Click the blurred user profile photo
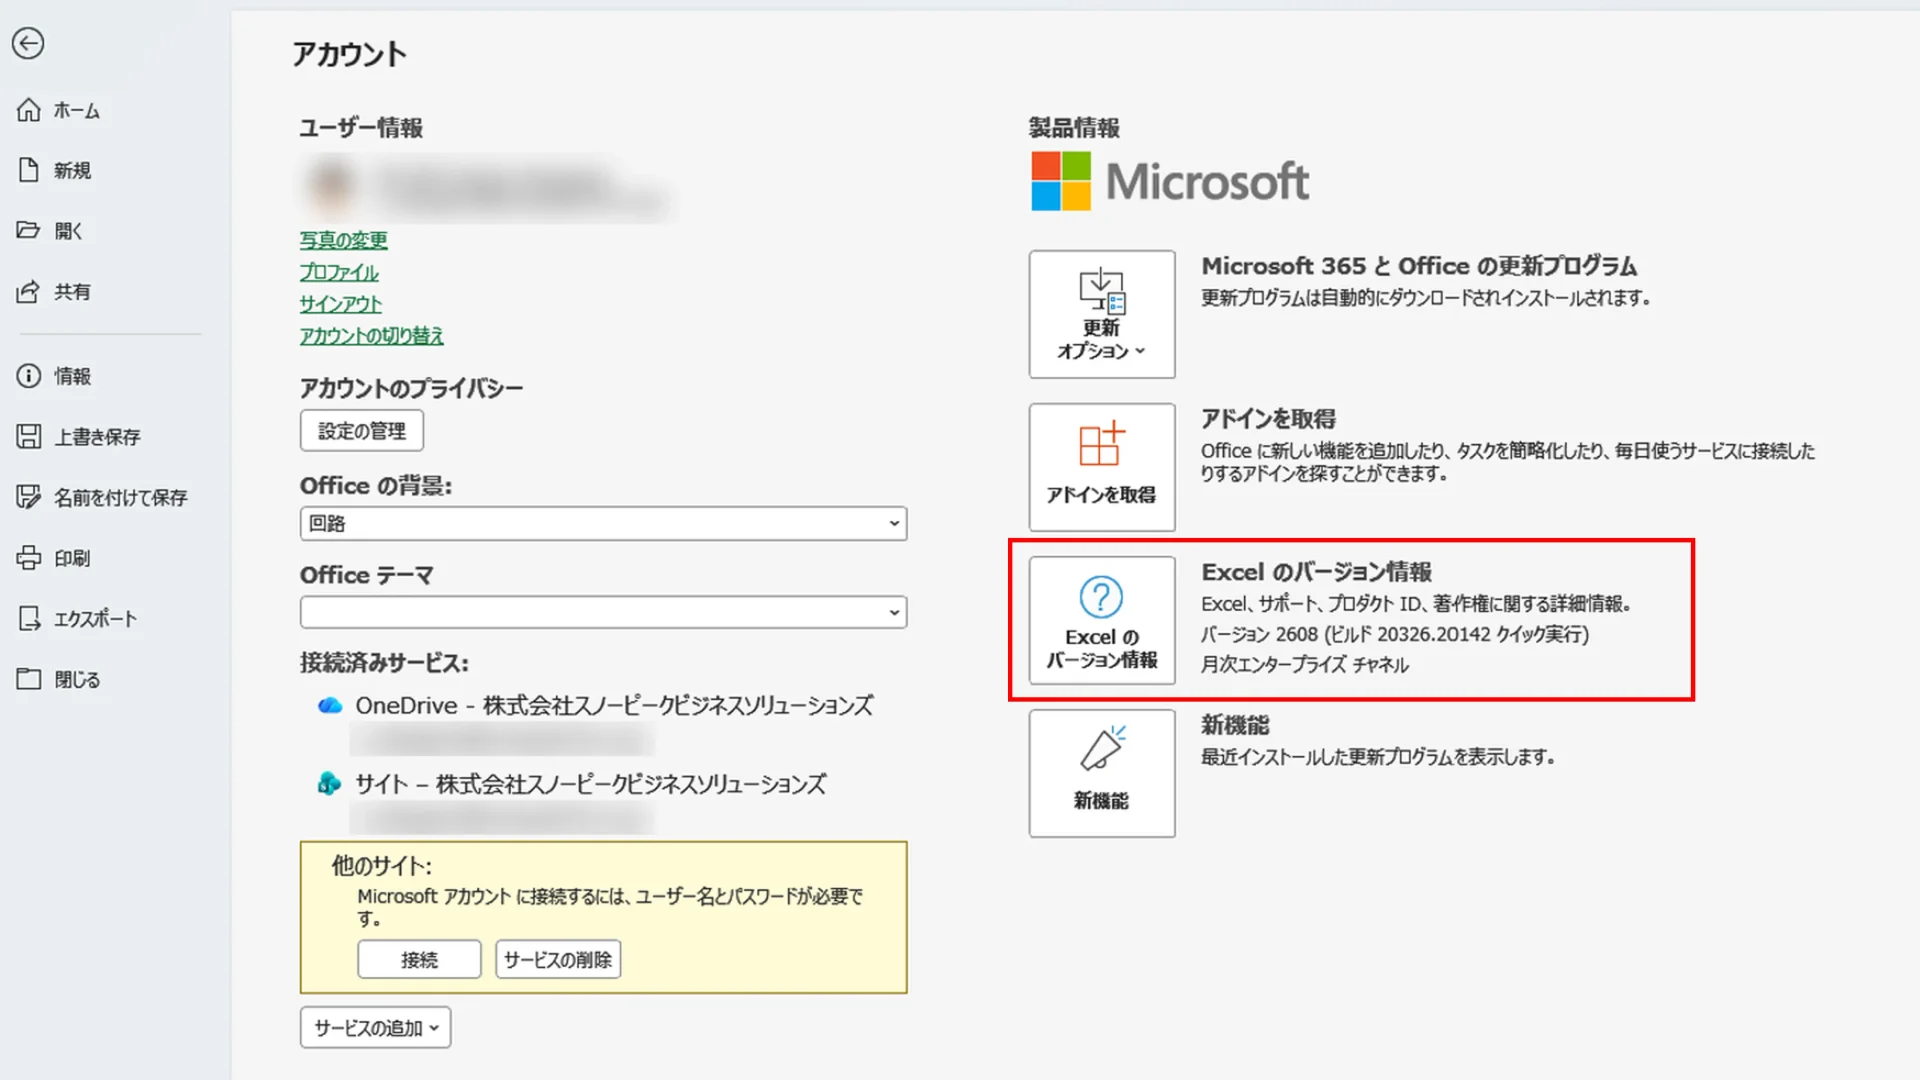The image size is (1920, 1080). coord(332,186)
